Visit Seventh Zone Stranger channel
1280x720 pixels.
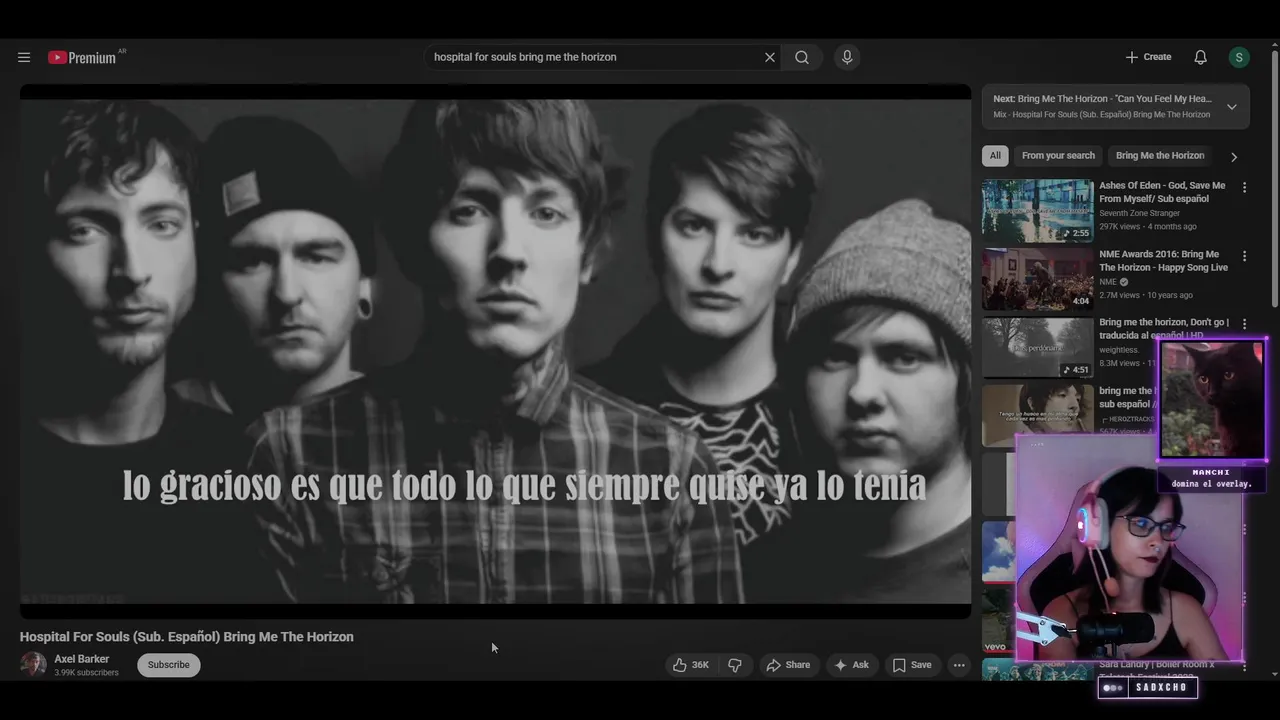(x=1139, y=213)
